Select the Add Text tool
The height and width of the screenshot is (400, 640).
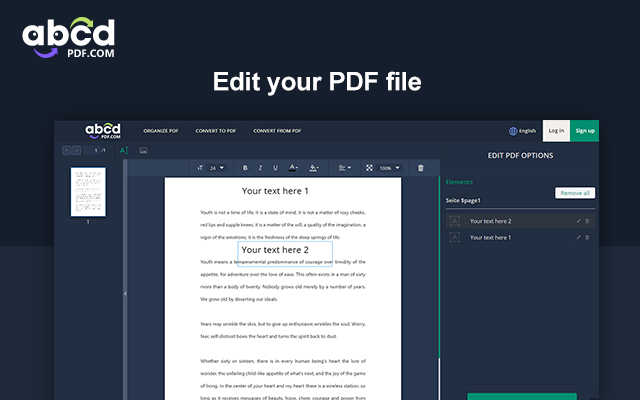point(124,151)
